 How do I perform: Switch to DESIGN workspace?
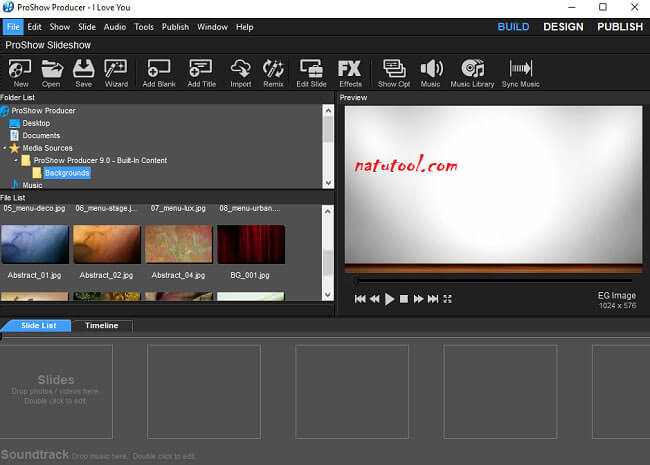(x=563, y=27)
